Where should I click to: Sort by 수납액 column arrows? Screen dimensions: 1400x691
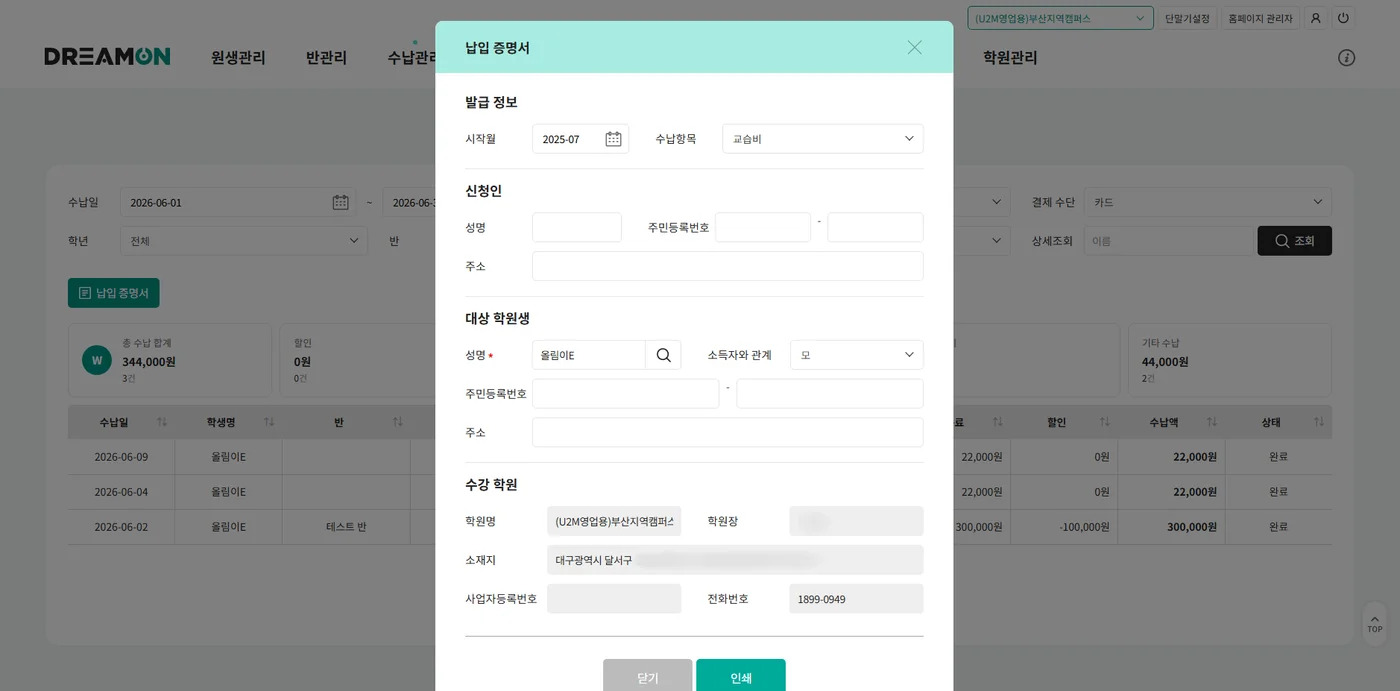[x=1211, y=423]
